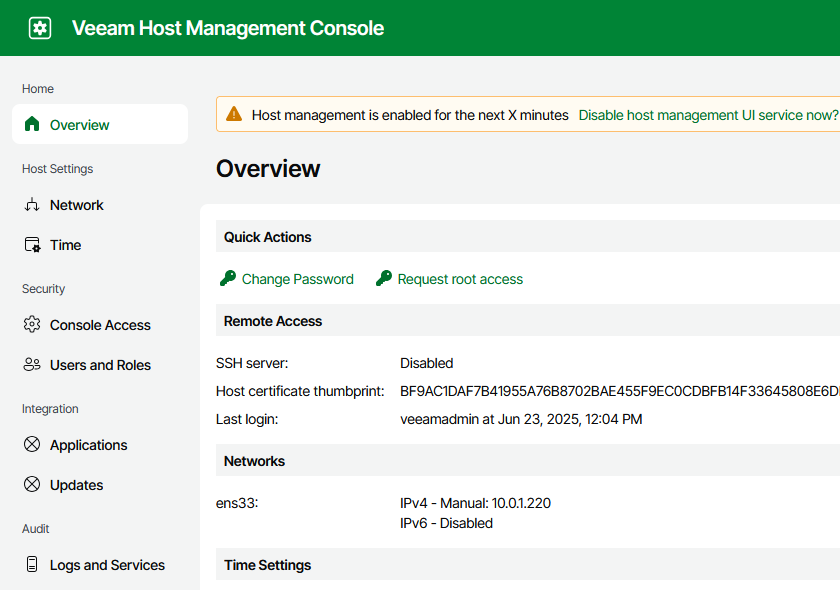Click the warning triangle in the banner
Viewport: 840px width, 590px height.
(234, 114)
